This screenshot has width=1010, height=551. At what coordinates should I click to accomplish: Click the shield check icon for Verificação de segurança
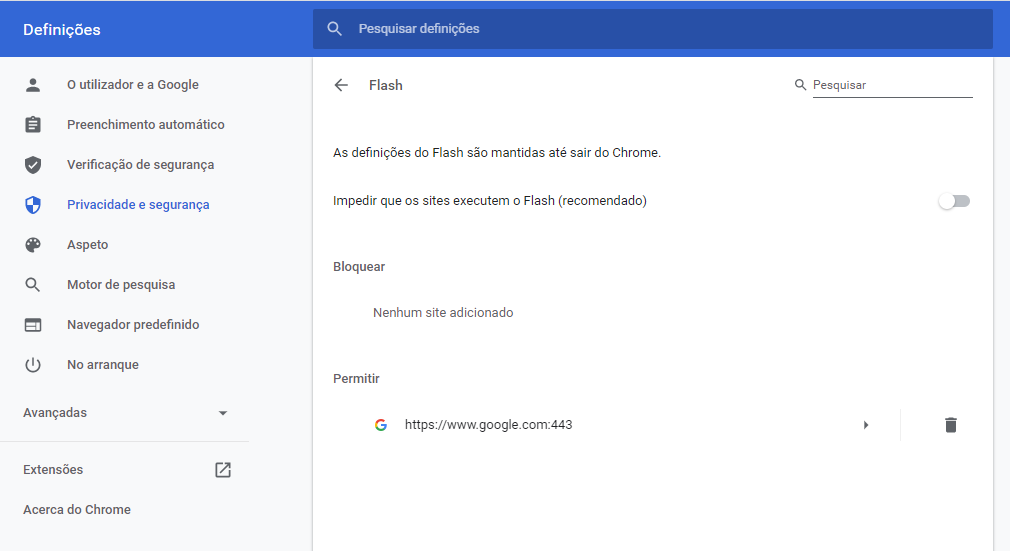(33, 165)
